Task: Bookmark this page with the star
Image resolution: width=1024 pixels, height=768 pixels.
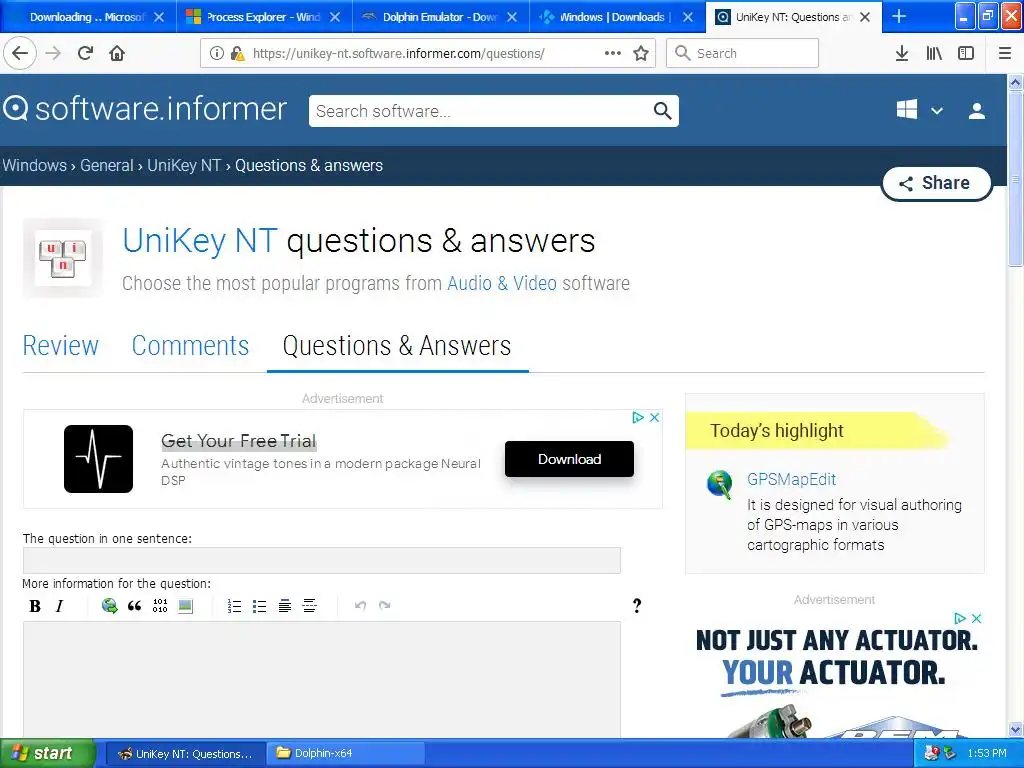Action: point(641,54)
